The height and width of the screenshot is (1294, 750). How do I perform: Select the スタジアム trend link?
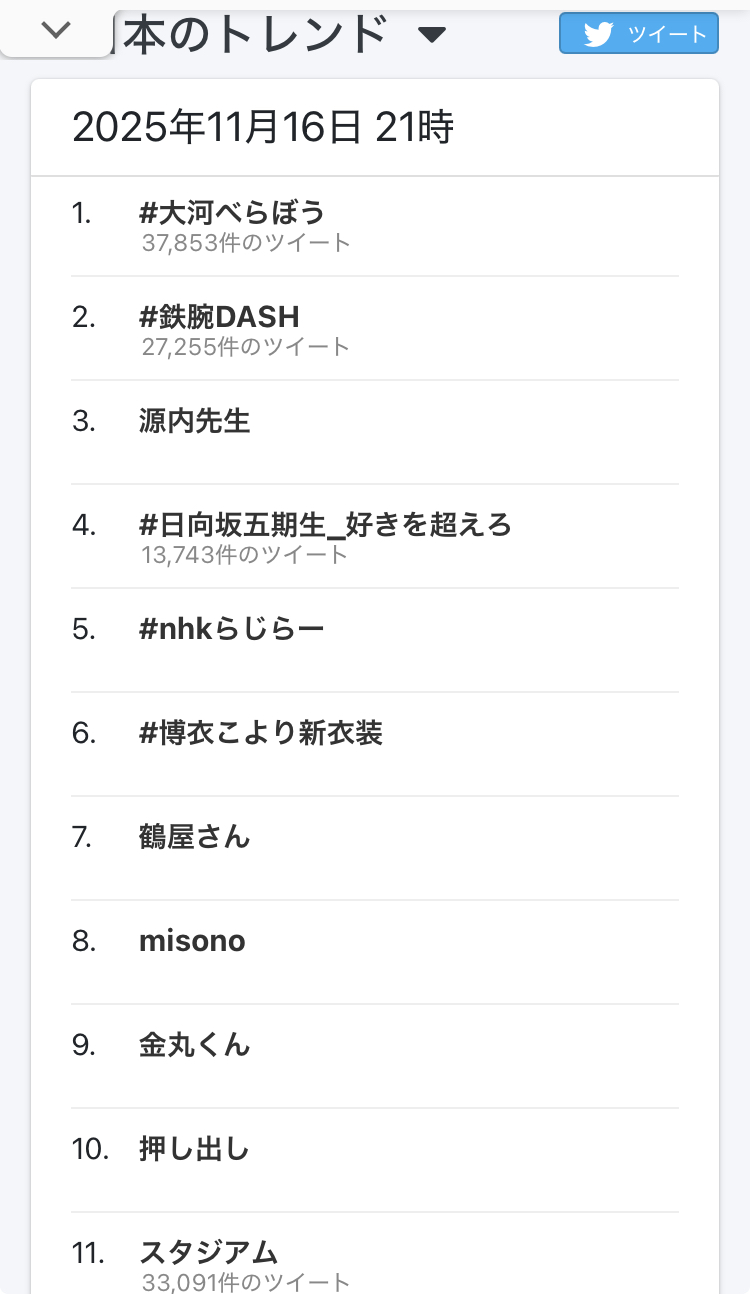click(208, 1252)
